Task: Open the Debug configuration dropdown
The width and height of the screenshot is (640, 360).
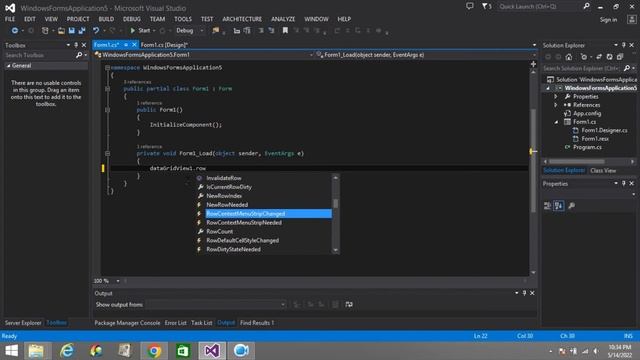Action: point(202,31)
